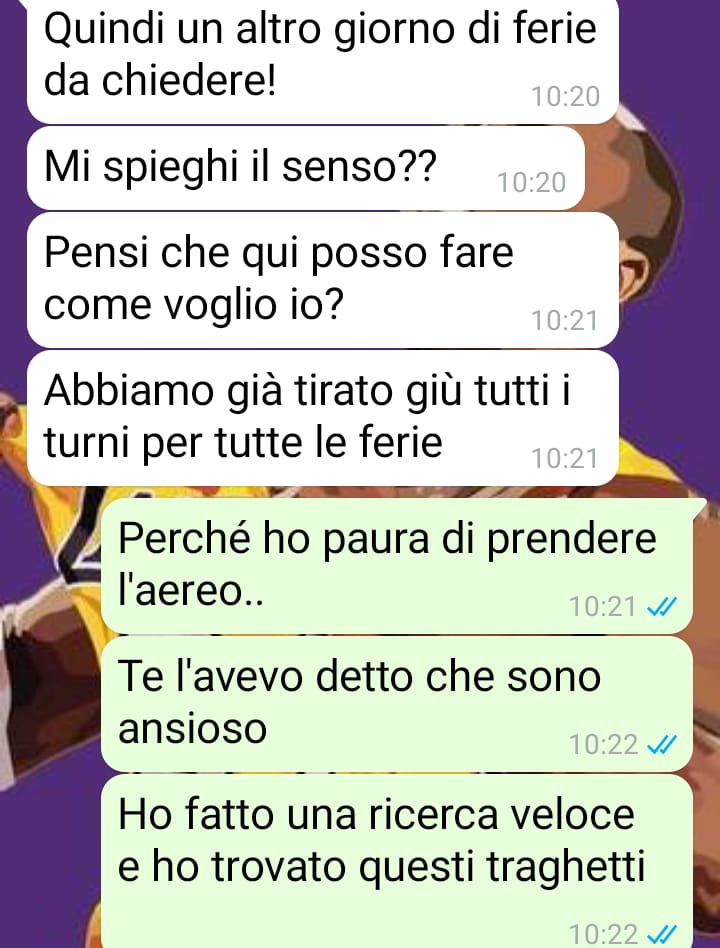Tap the 10:21 timestamp on the 'turni per tutte le ferie' message

click(565, 458)
